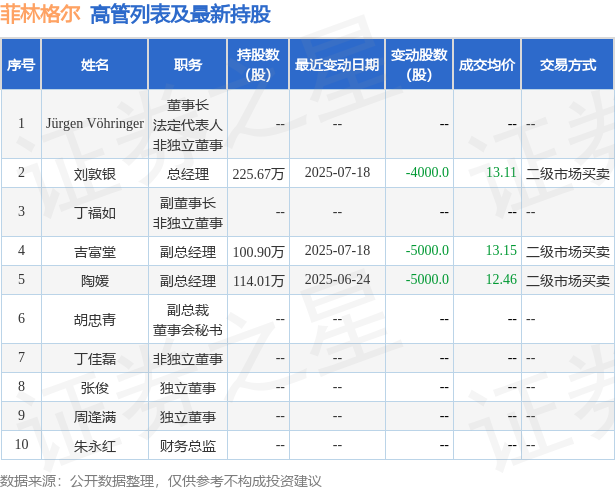Click the 114.01万 shareholding value

[258, 281]
